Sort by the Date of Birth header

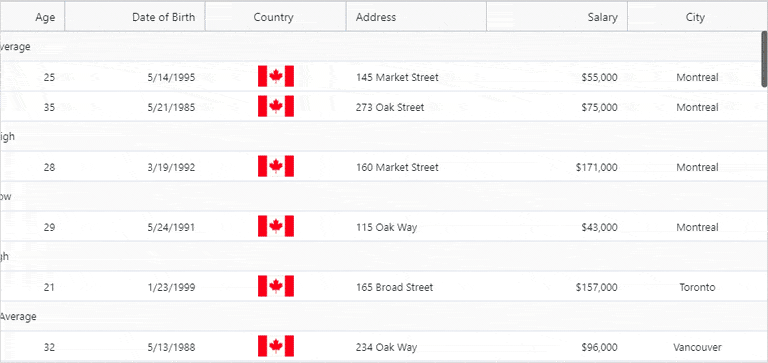point(135,17)
